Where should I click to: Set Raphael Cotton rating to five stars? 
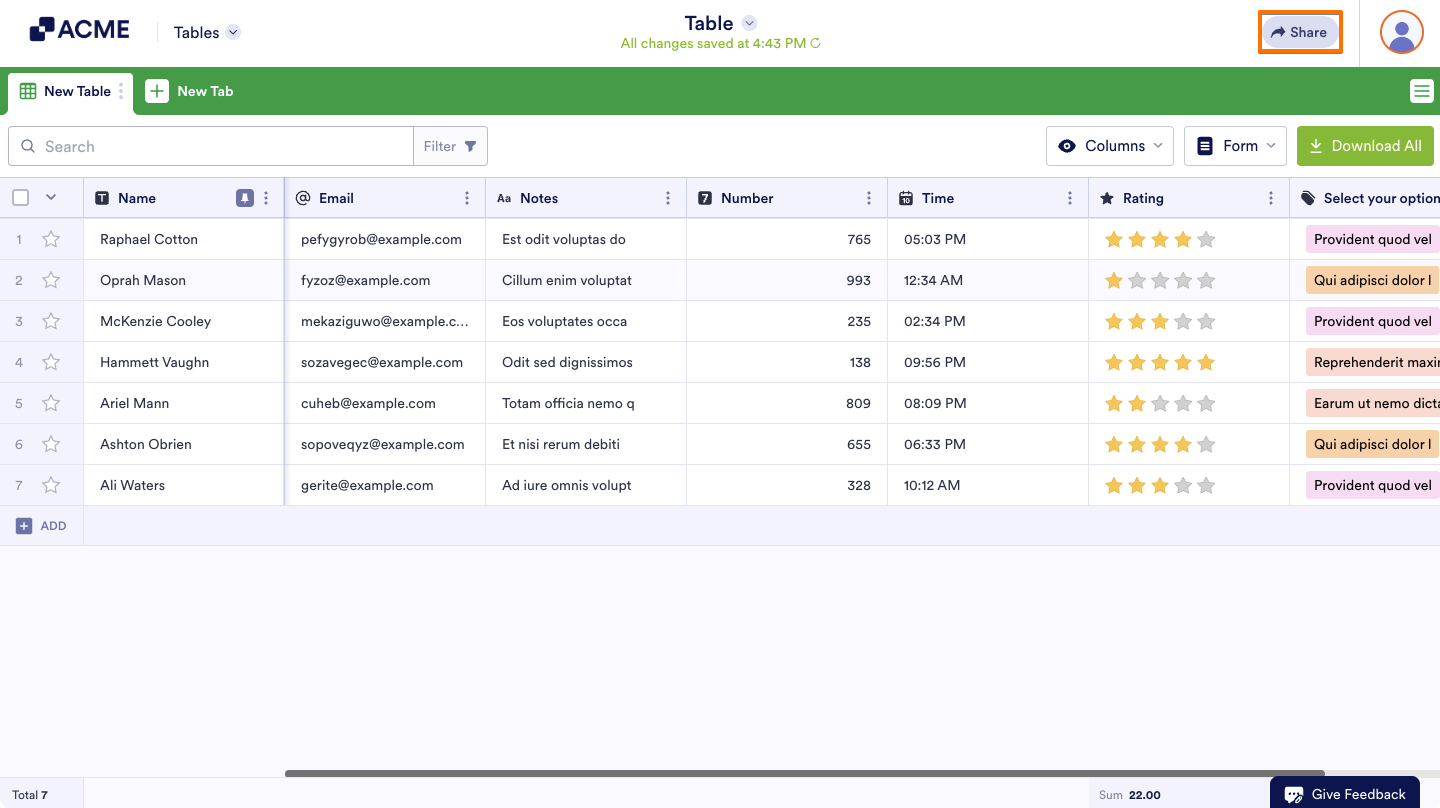(1206, 239)
